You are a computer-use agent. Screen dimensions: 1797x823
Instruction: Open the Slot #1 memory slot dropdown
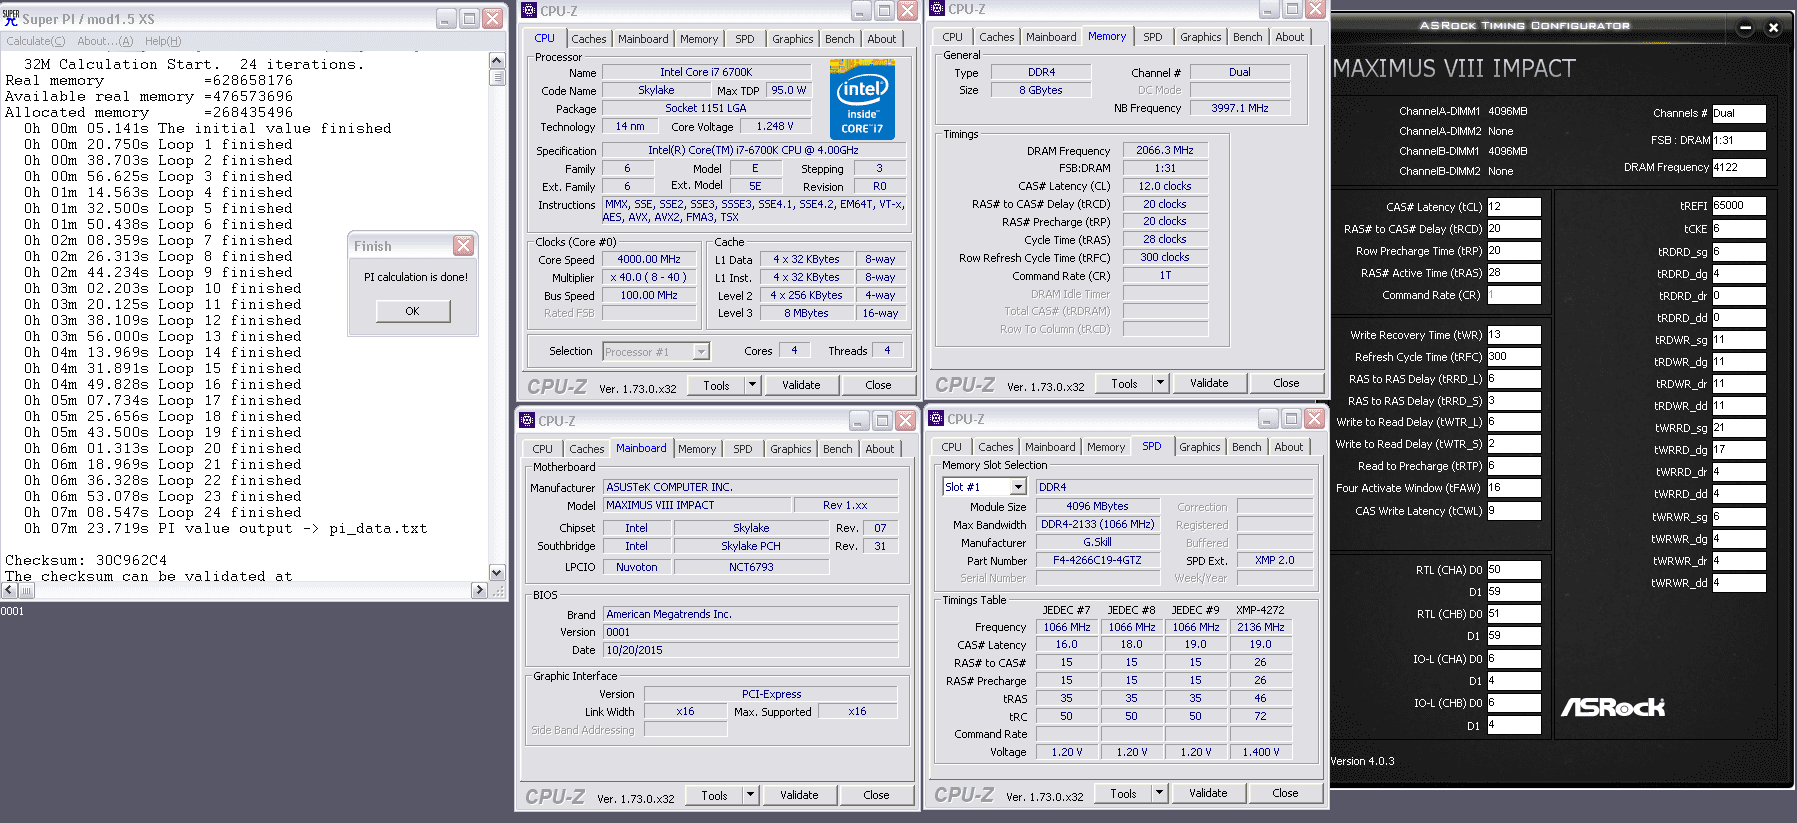click(1018, 487)
